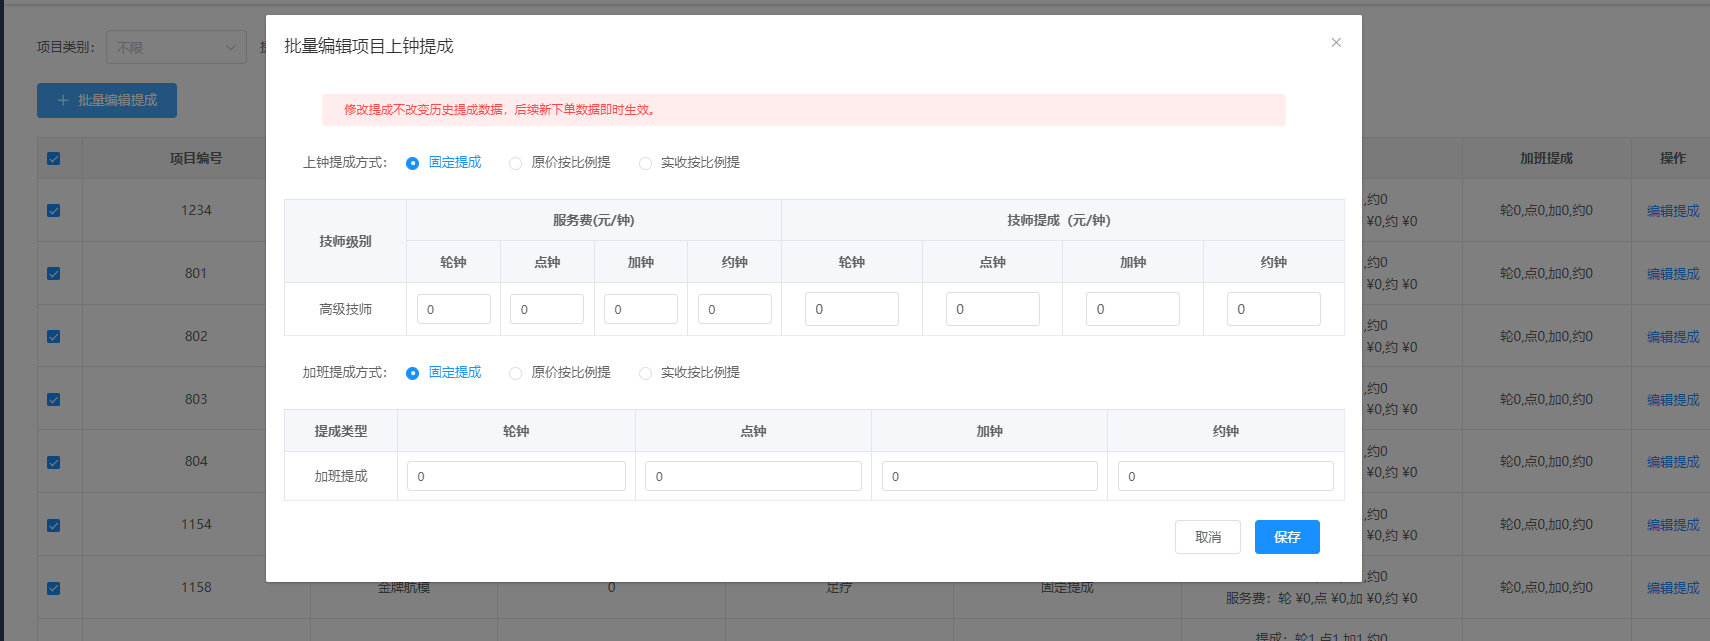Click the 高级技师 row label
Screen dimensions: 1710x641
tap(345, 309)
